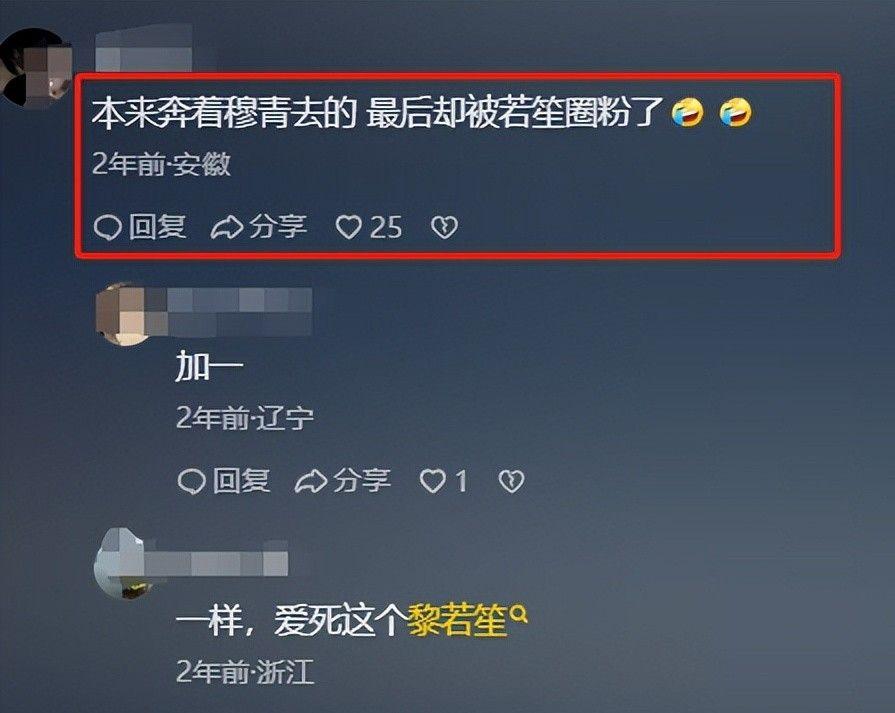Image resolution: width=895 pixels, height=713 pixels.
Task: Click the comment text 本来奔着穆青去的
Action: click(x=224, y=114)
